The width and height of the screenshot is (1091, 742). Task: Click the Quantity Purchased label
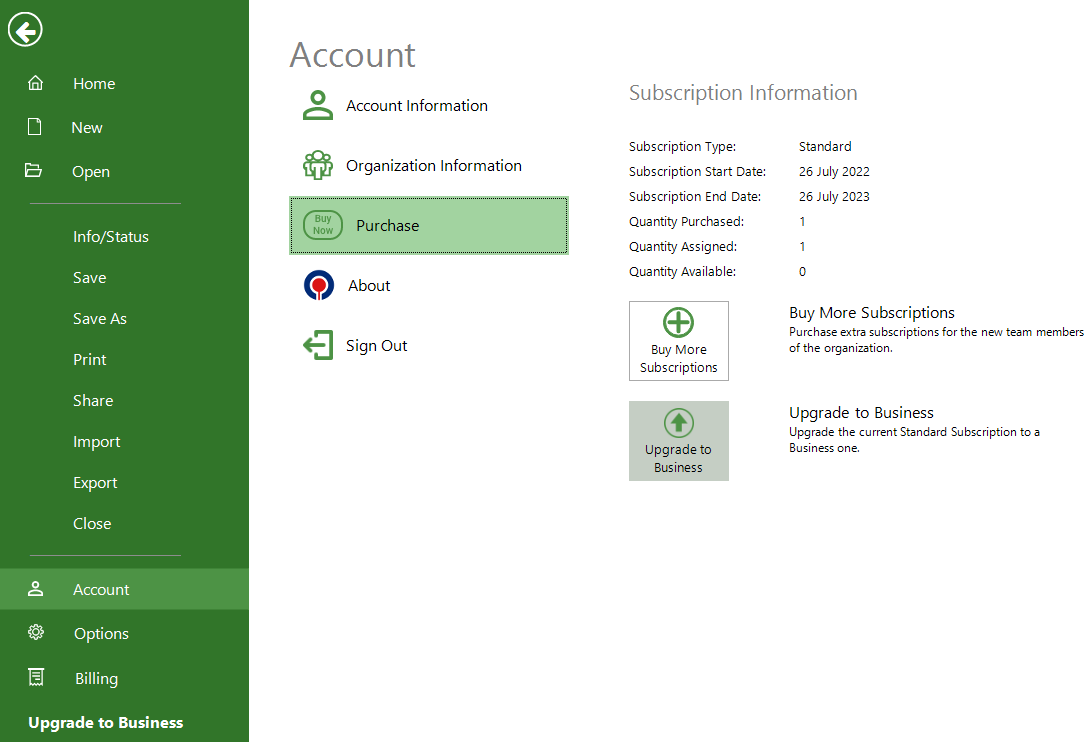pos(686,221)
